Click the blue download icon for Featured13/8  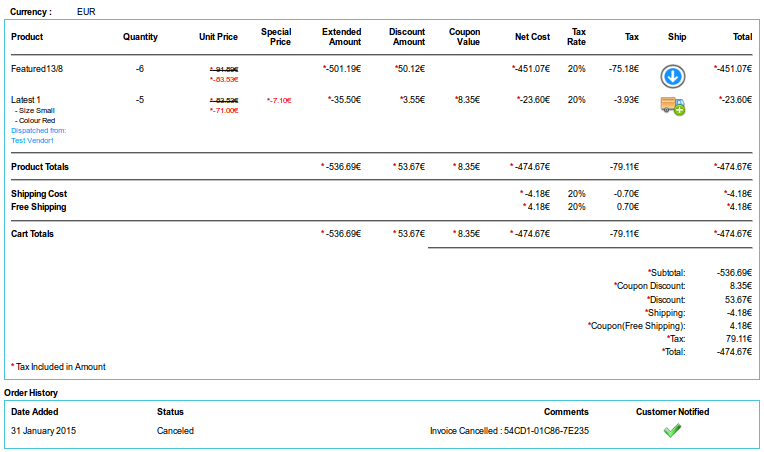[672, 76]
